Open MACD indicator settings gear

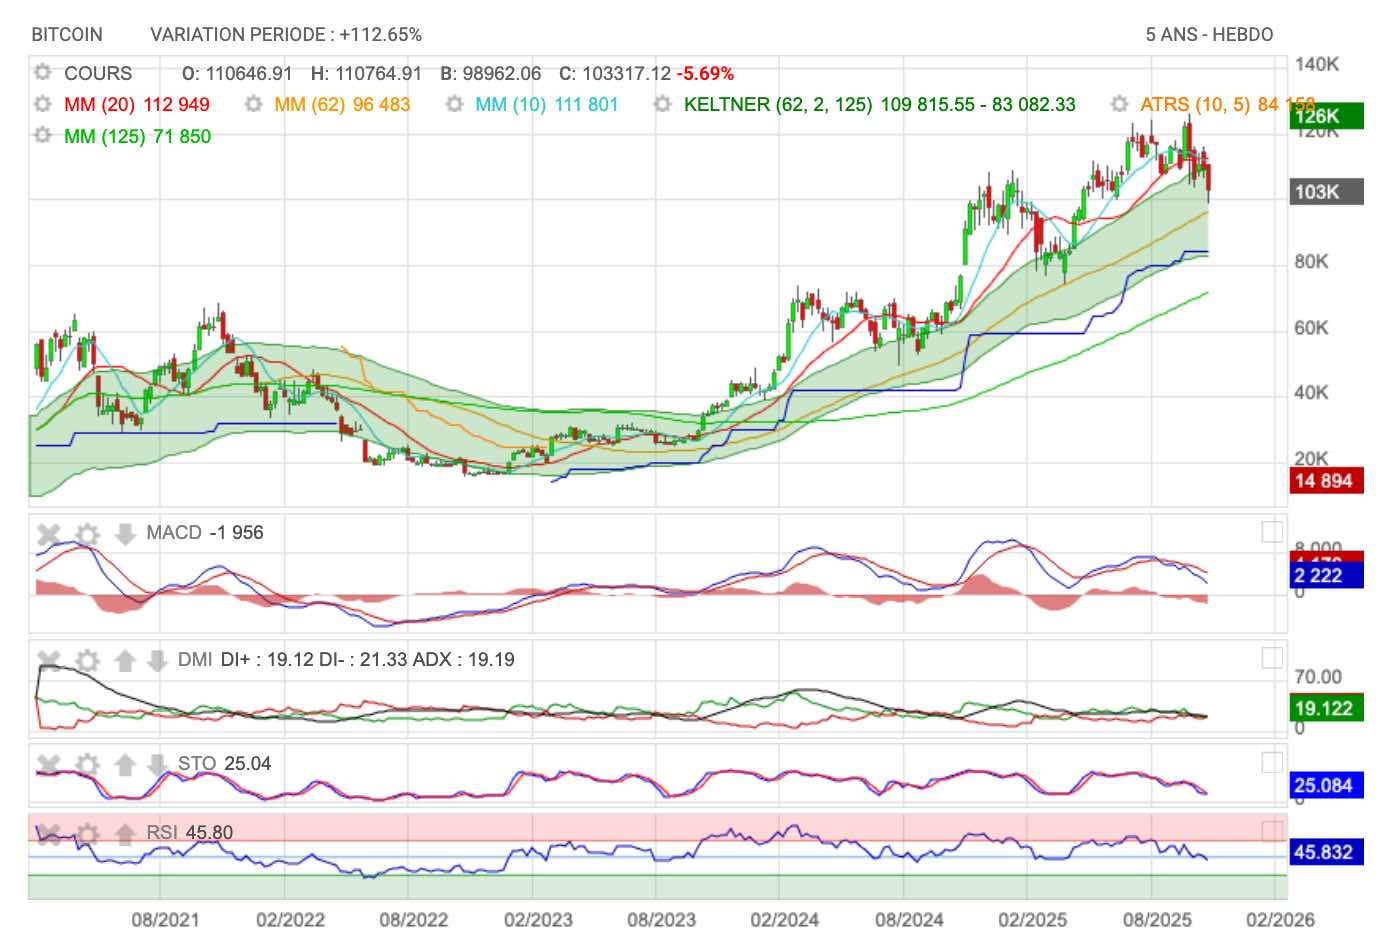(x=87, y=534)
